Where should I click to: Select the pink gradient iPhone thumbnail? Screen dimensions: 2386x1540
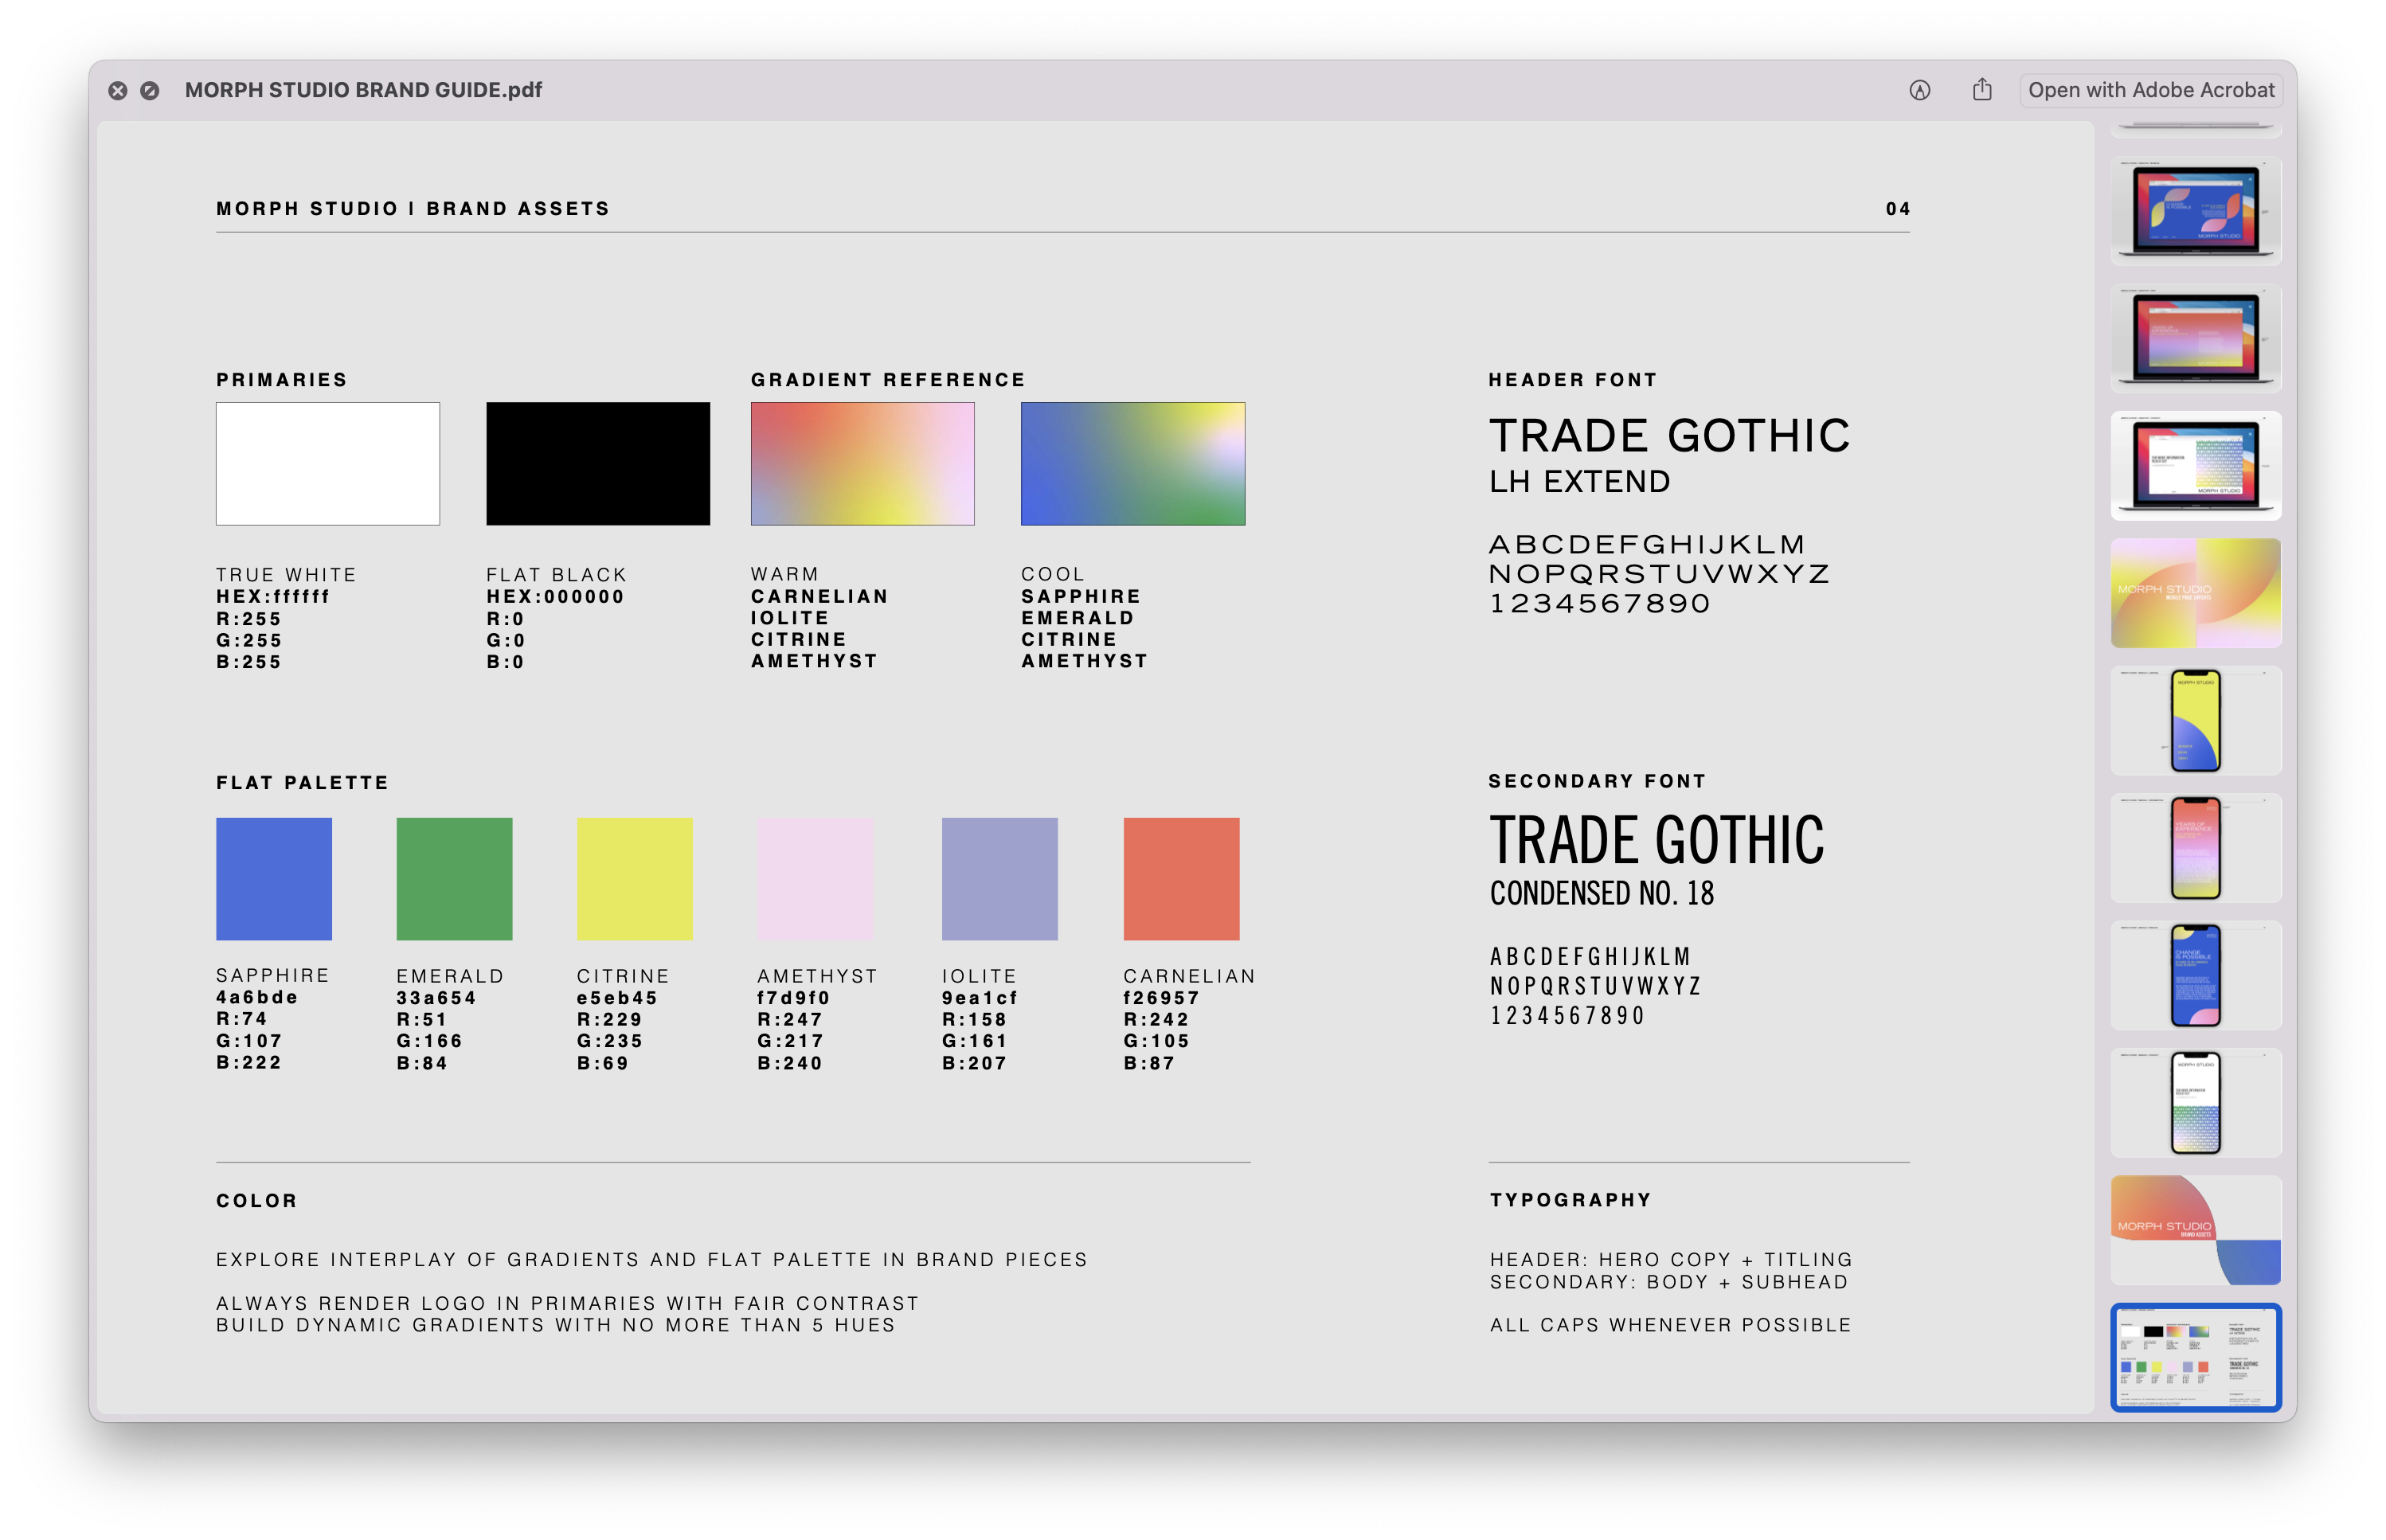[x=2195, y=848]
